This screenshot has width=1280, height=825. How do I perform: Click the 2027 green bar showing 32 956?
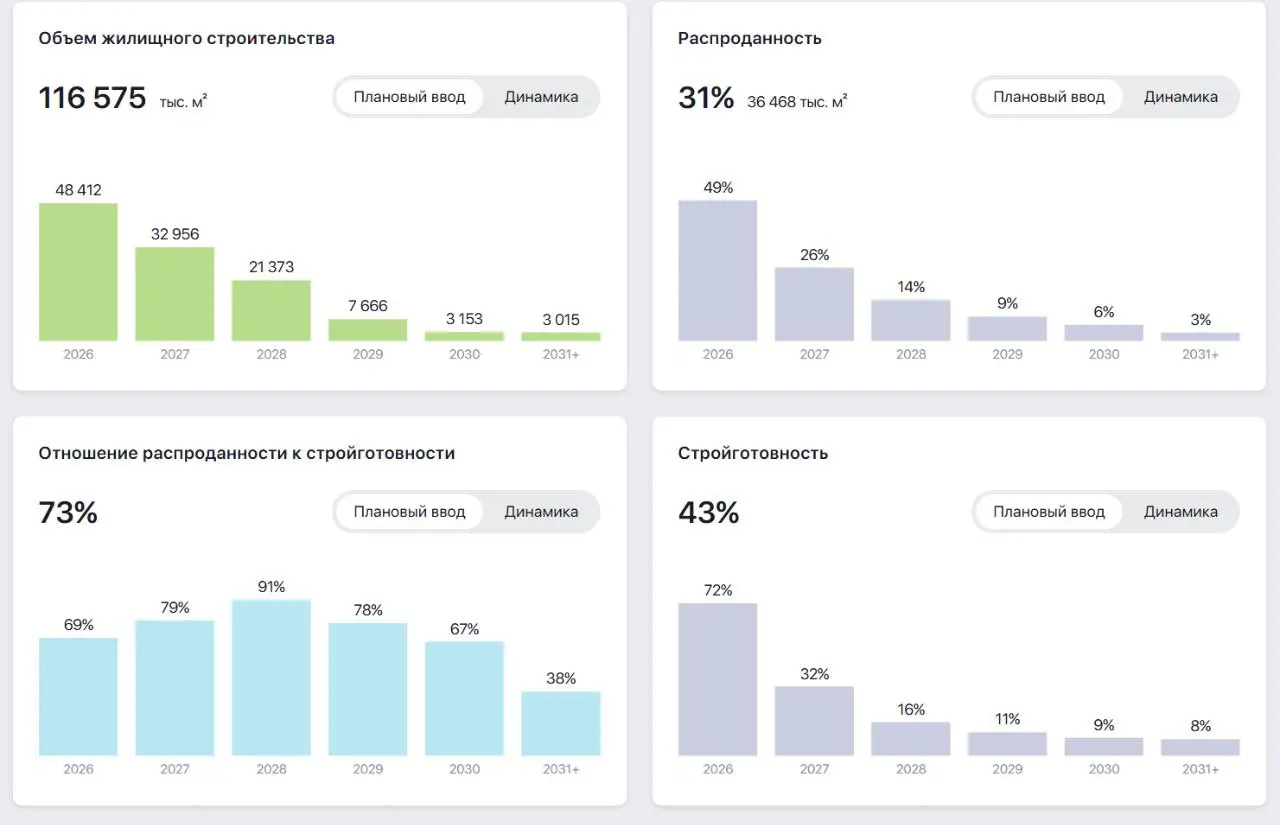point(175,294)
